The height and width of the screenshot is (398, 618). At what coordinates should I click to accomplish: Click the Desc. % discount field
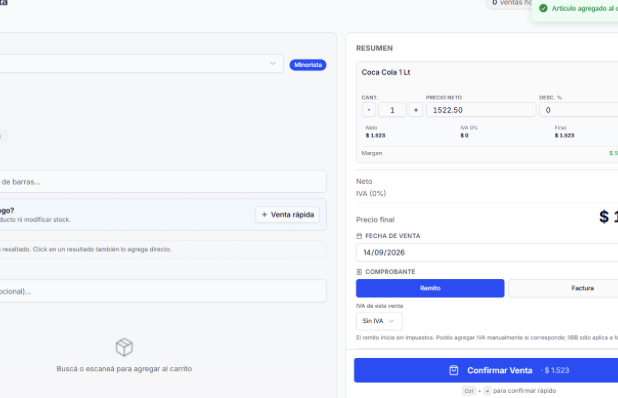[579, 110]
